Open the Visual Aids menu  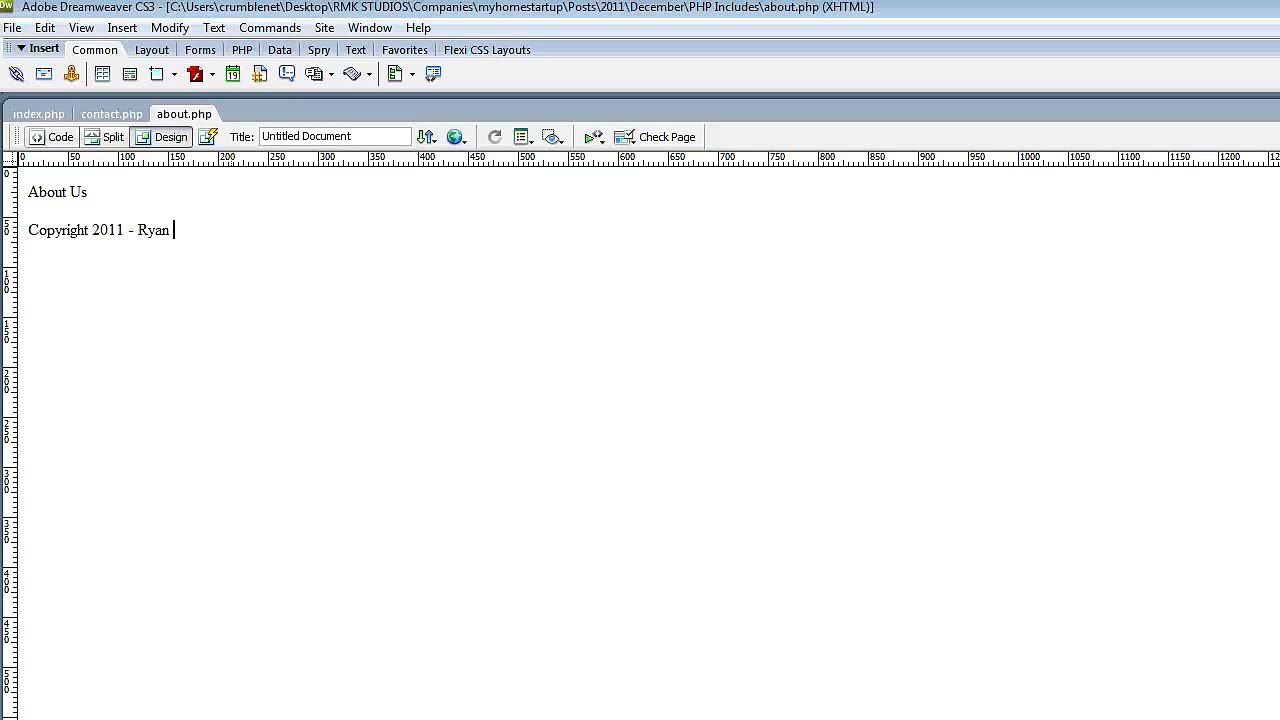point(552,137)
